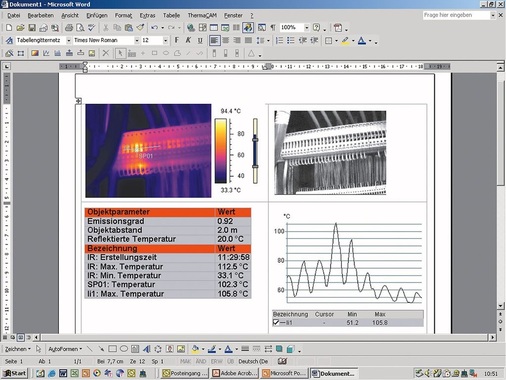The height and width of the screenshot is (380, 506).
Task: Open the Datei menu
Action: tap(14, 15)
